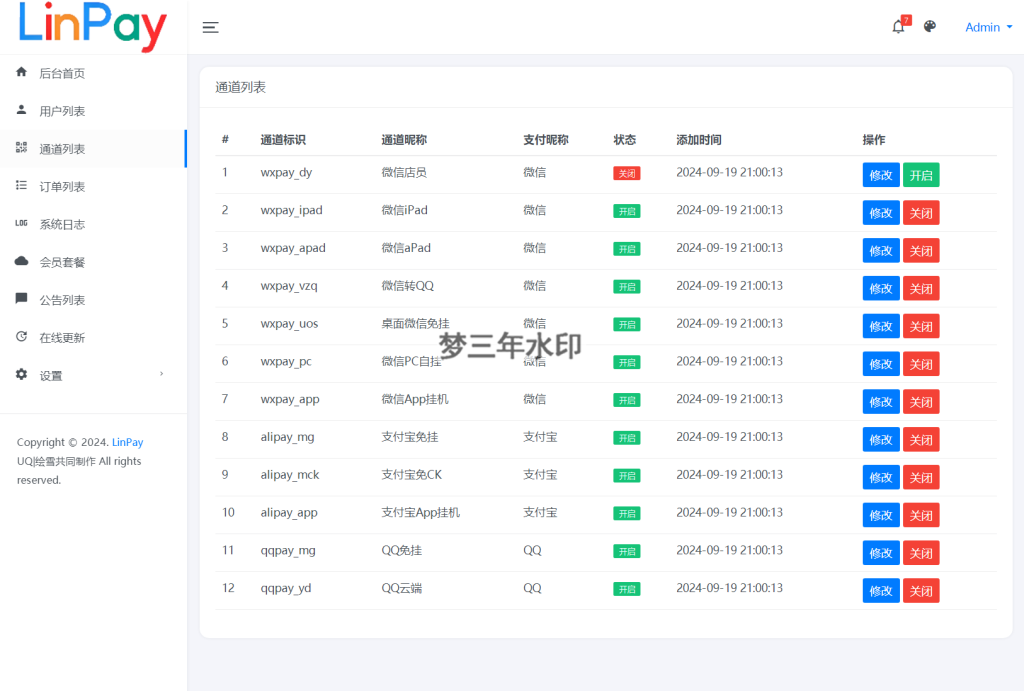Click 修改 for alipay_mck
Screen dimensions: 1024x691
(x=881, y=477)
